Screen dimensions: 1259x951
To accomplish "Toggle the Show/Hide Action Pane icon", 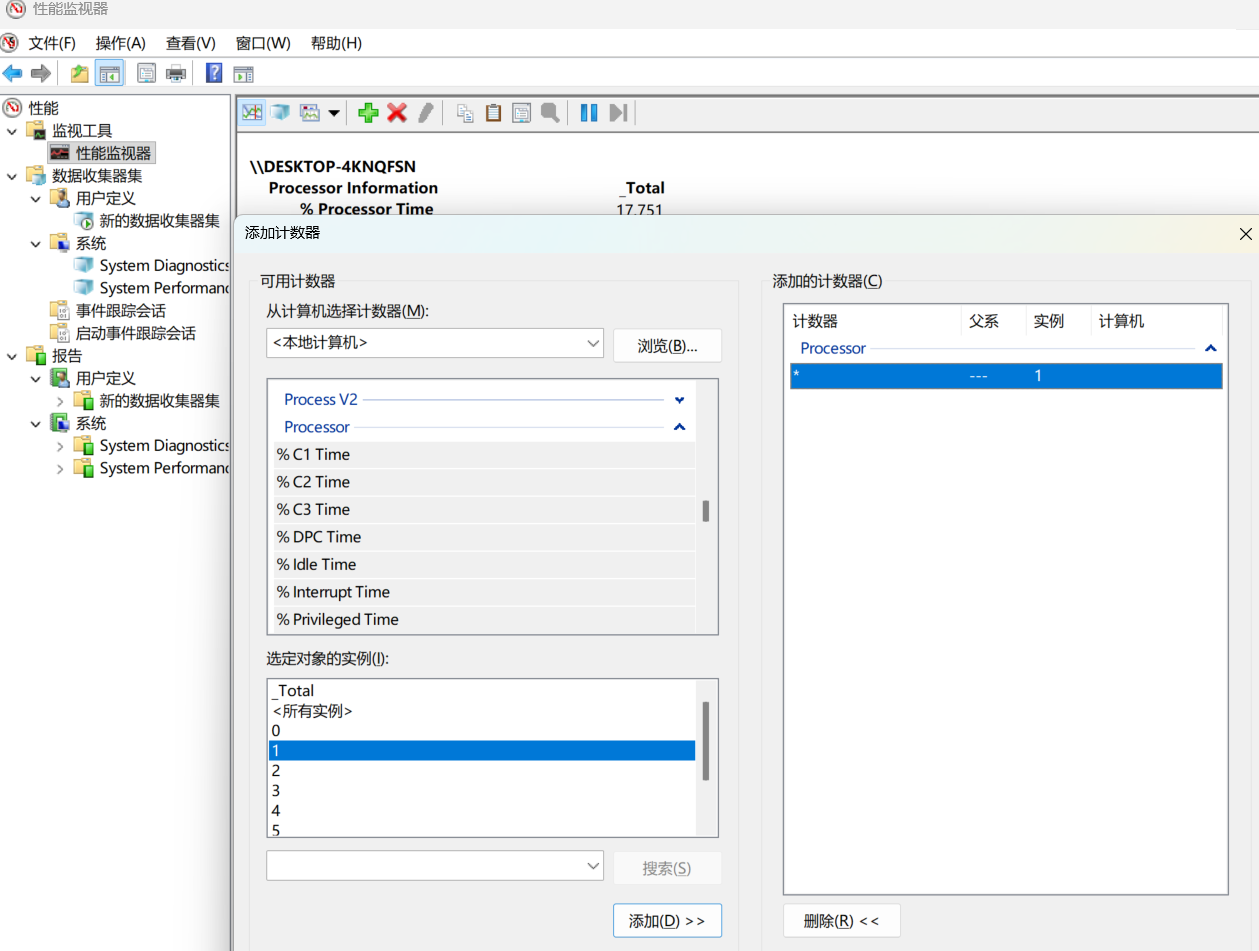I will [243, 73].
